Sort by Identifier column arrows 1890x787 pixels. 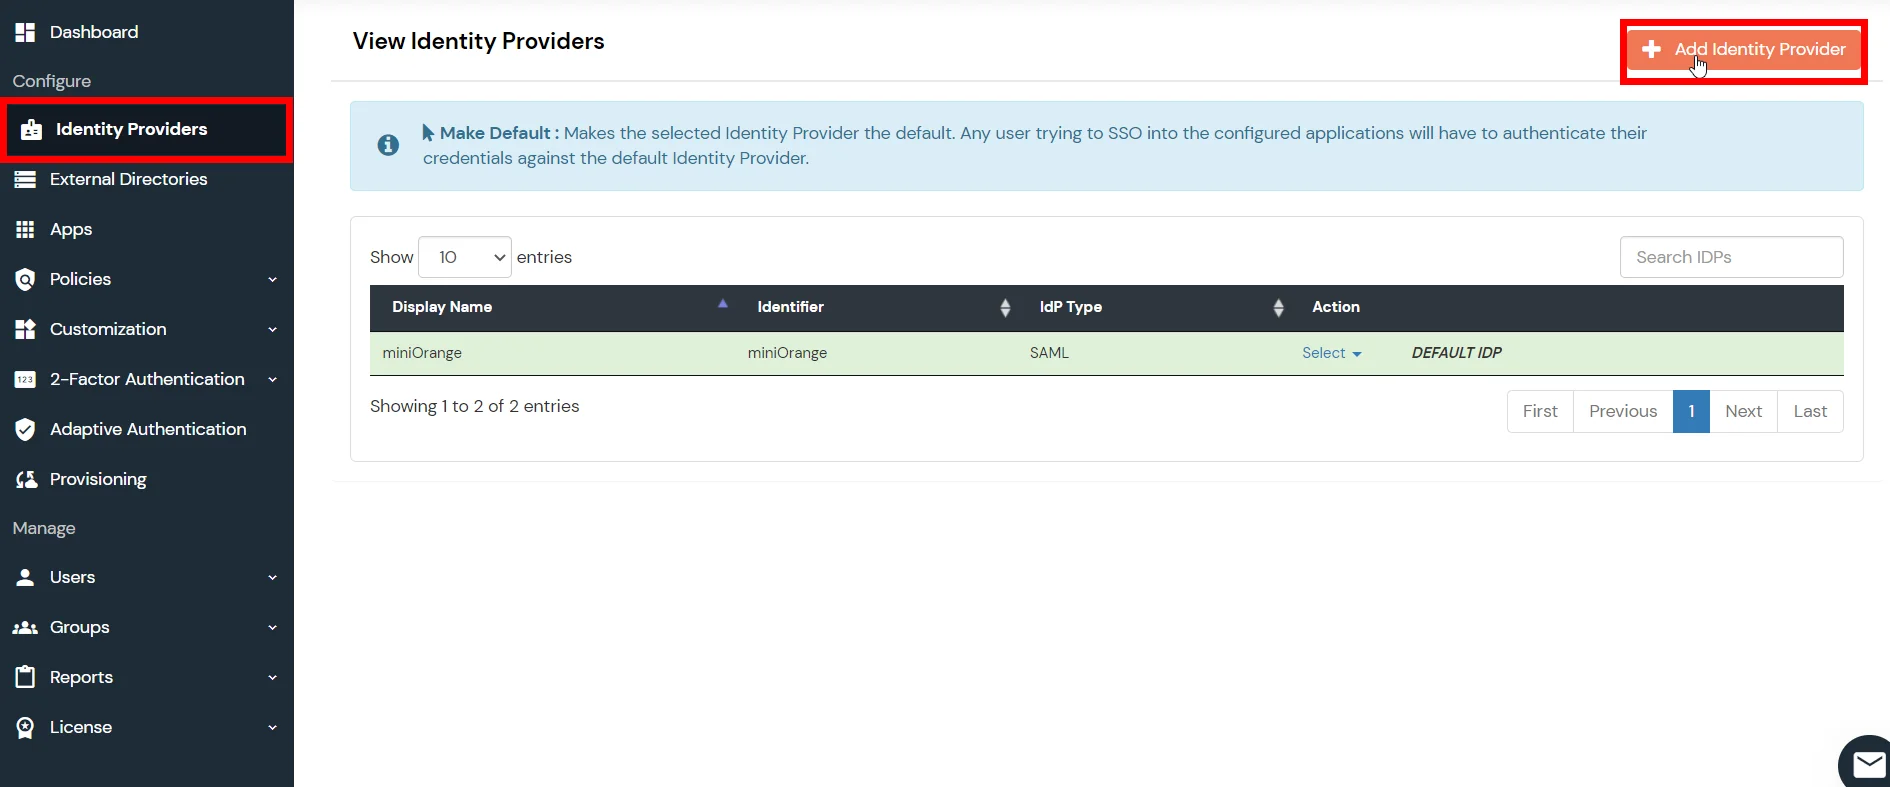click(x=1005, y=308)
